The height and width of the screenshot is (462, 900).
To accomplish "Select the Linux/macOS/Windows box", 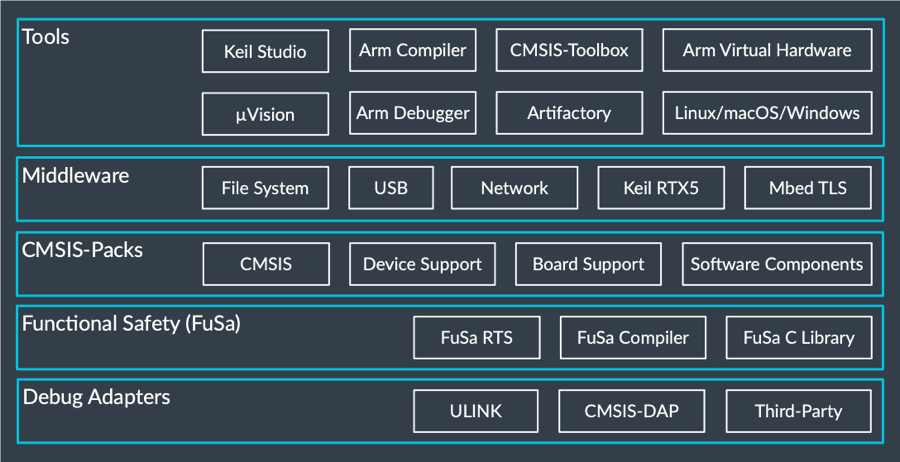I will [767, 113].
